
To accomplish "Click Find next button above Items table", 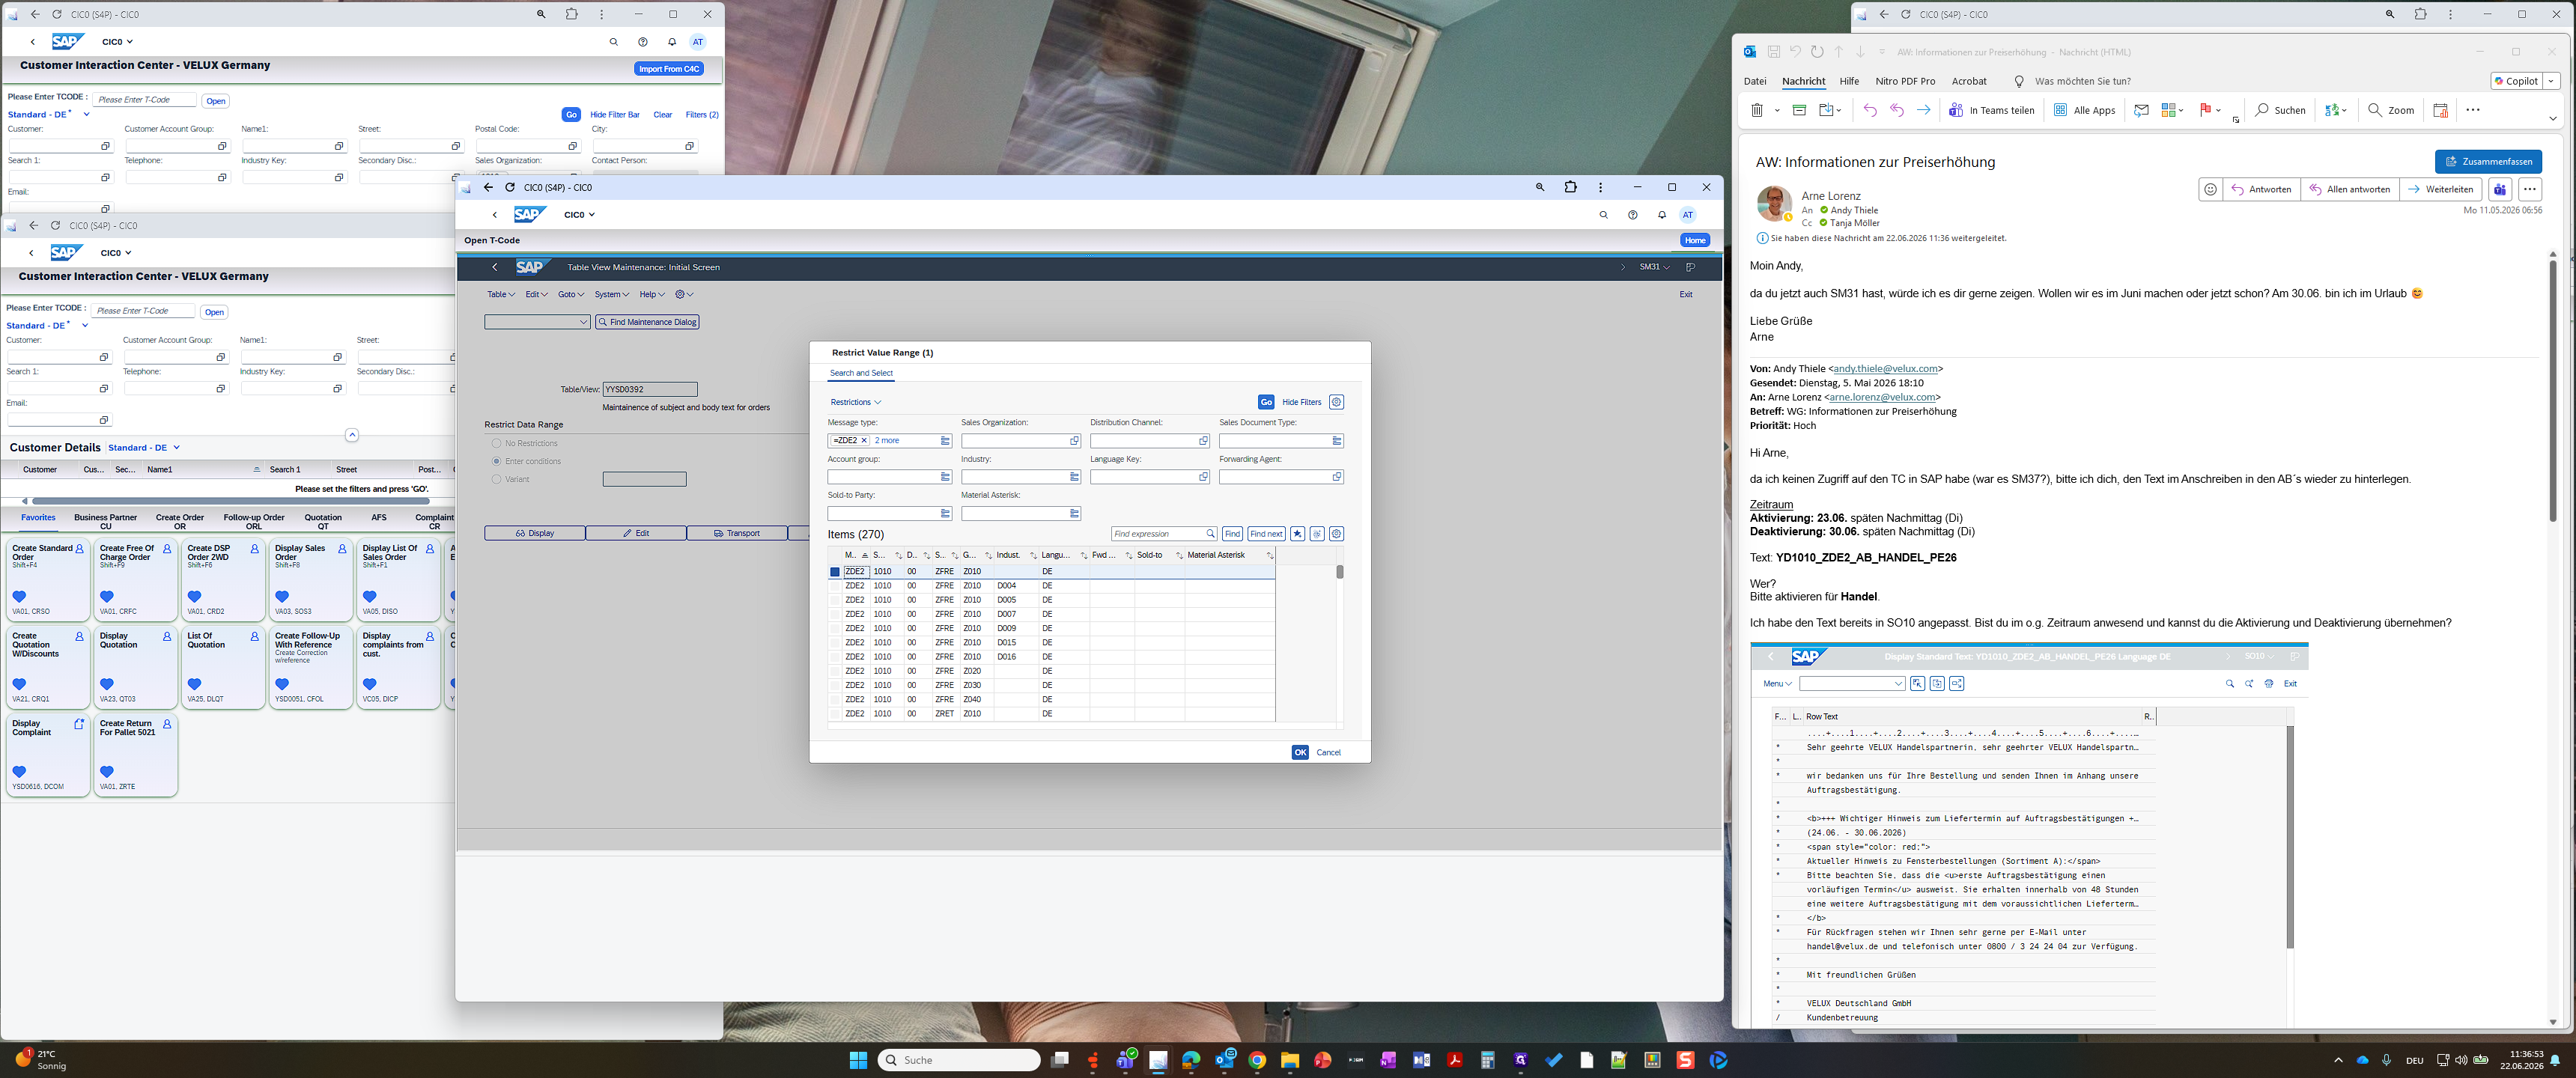I will pos(1266,534).
